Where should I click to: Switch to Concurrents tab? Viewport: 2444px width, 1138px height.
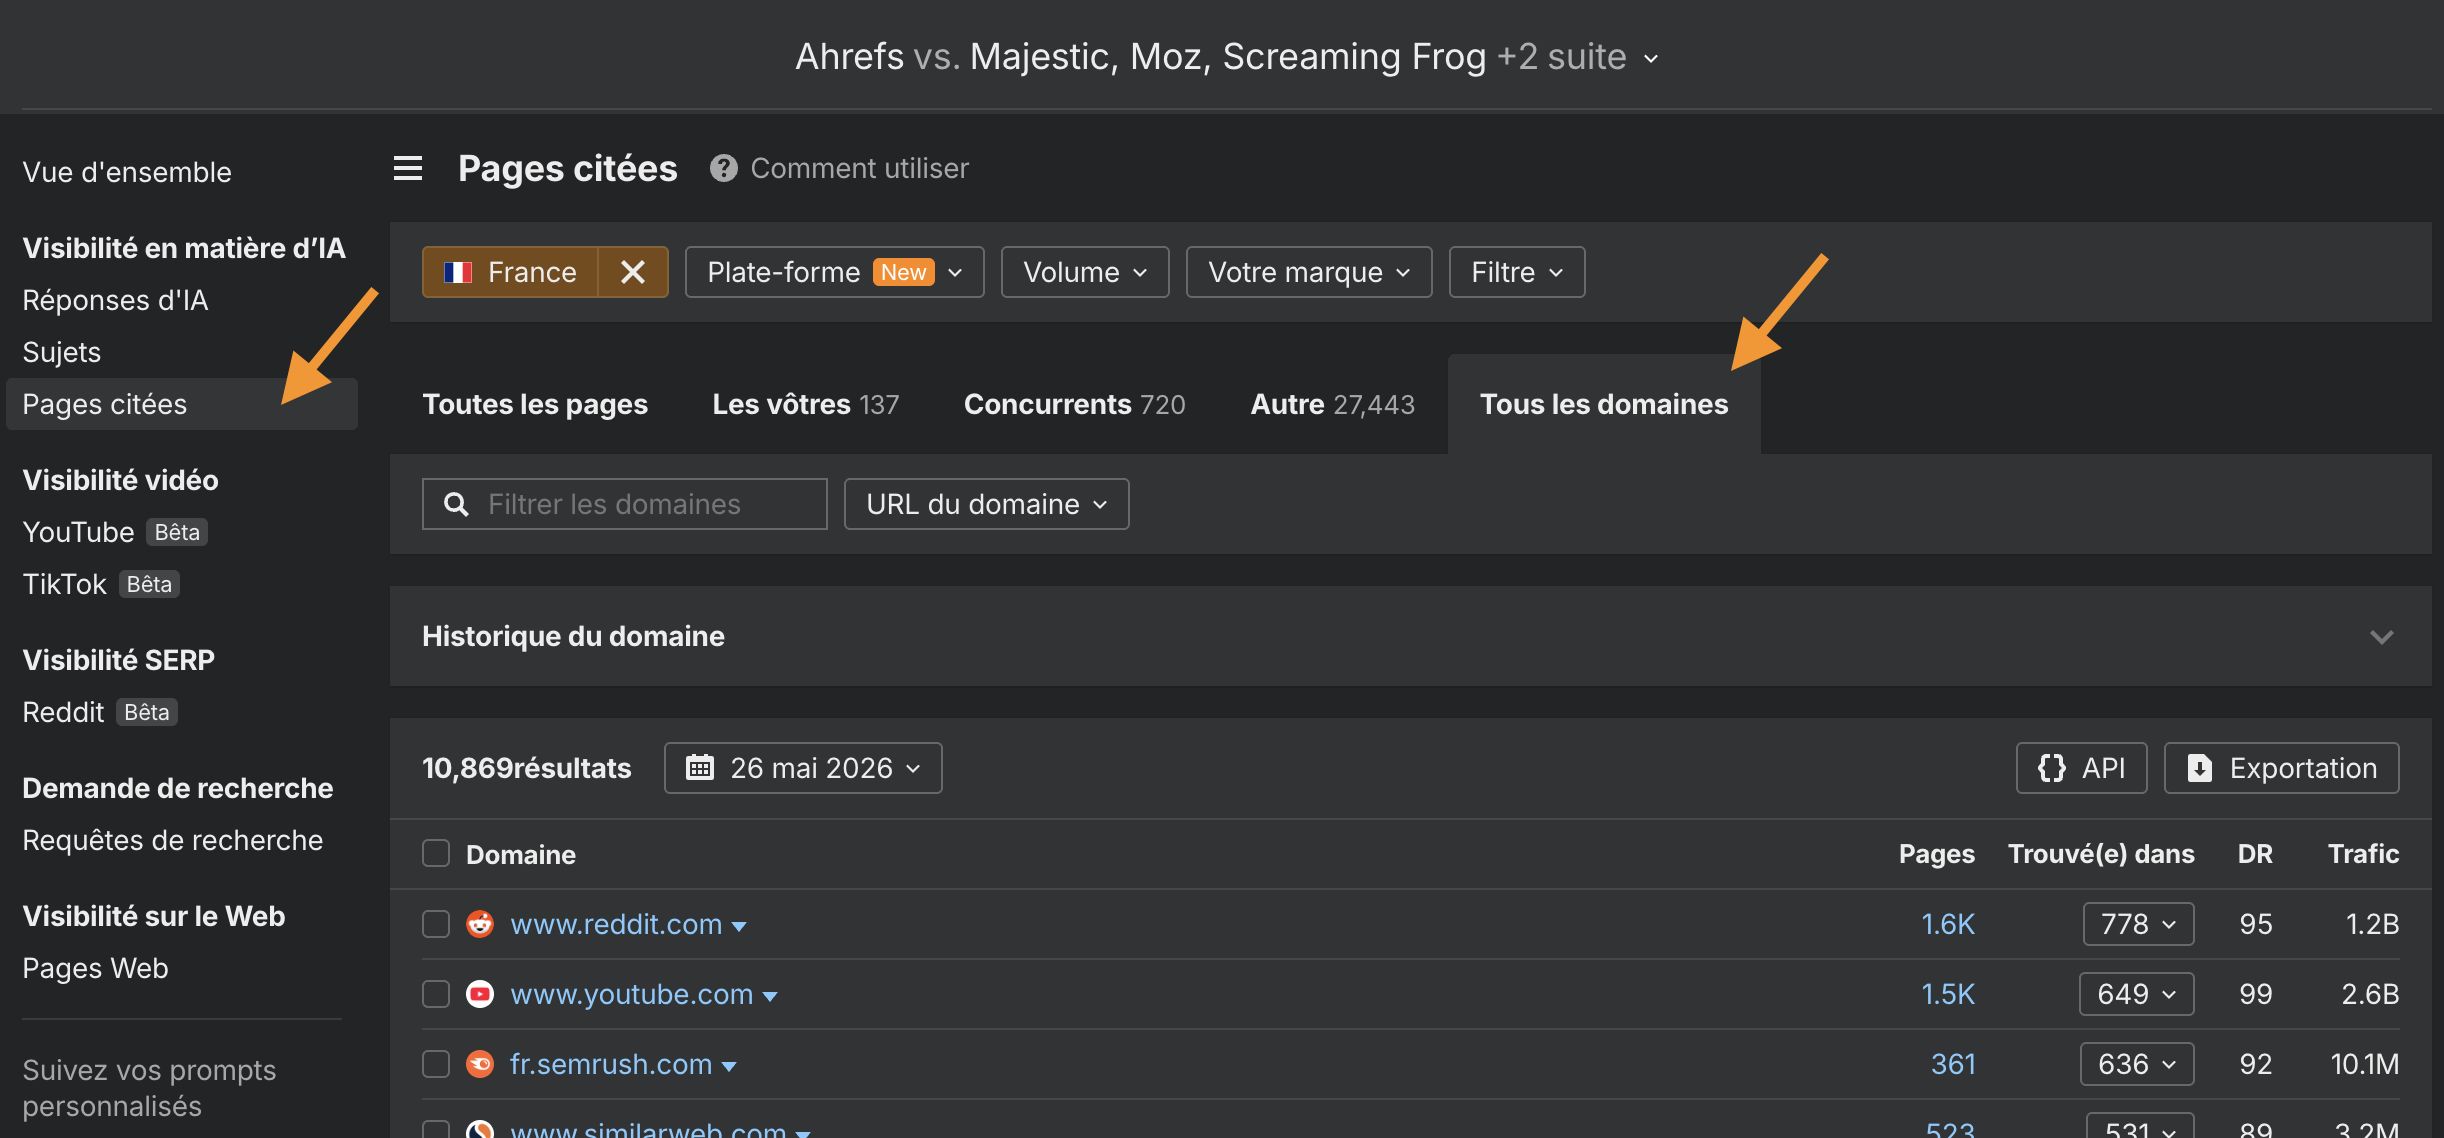[x=1074, y=404]
